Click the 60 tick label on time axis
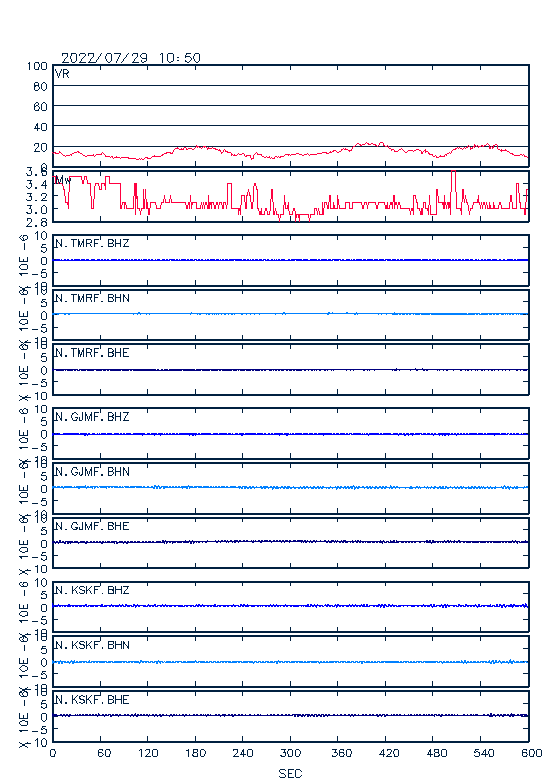This screenshot has width=554, height=781. pyautogui.click(x=104, y=753)
